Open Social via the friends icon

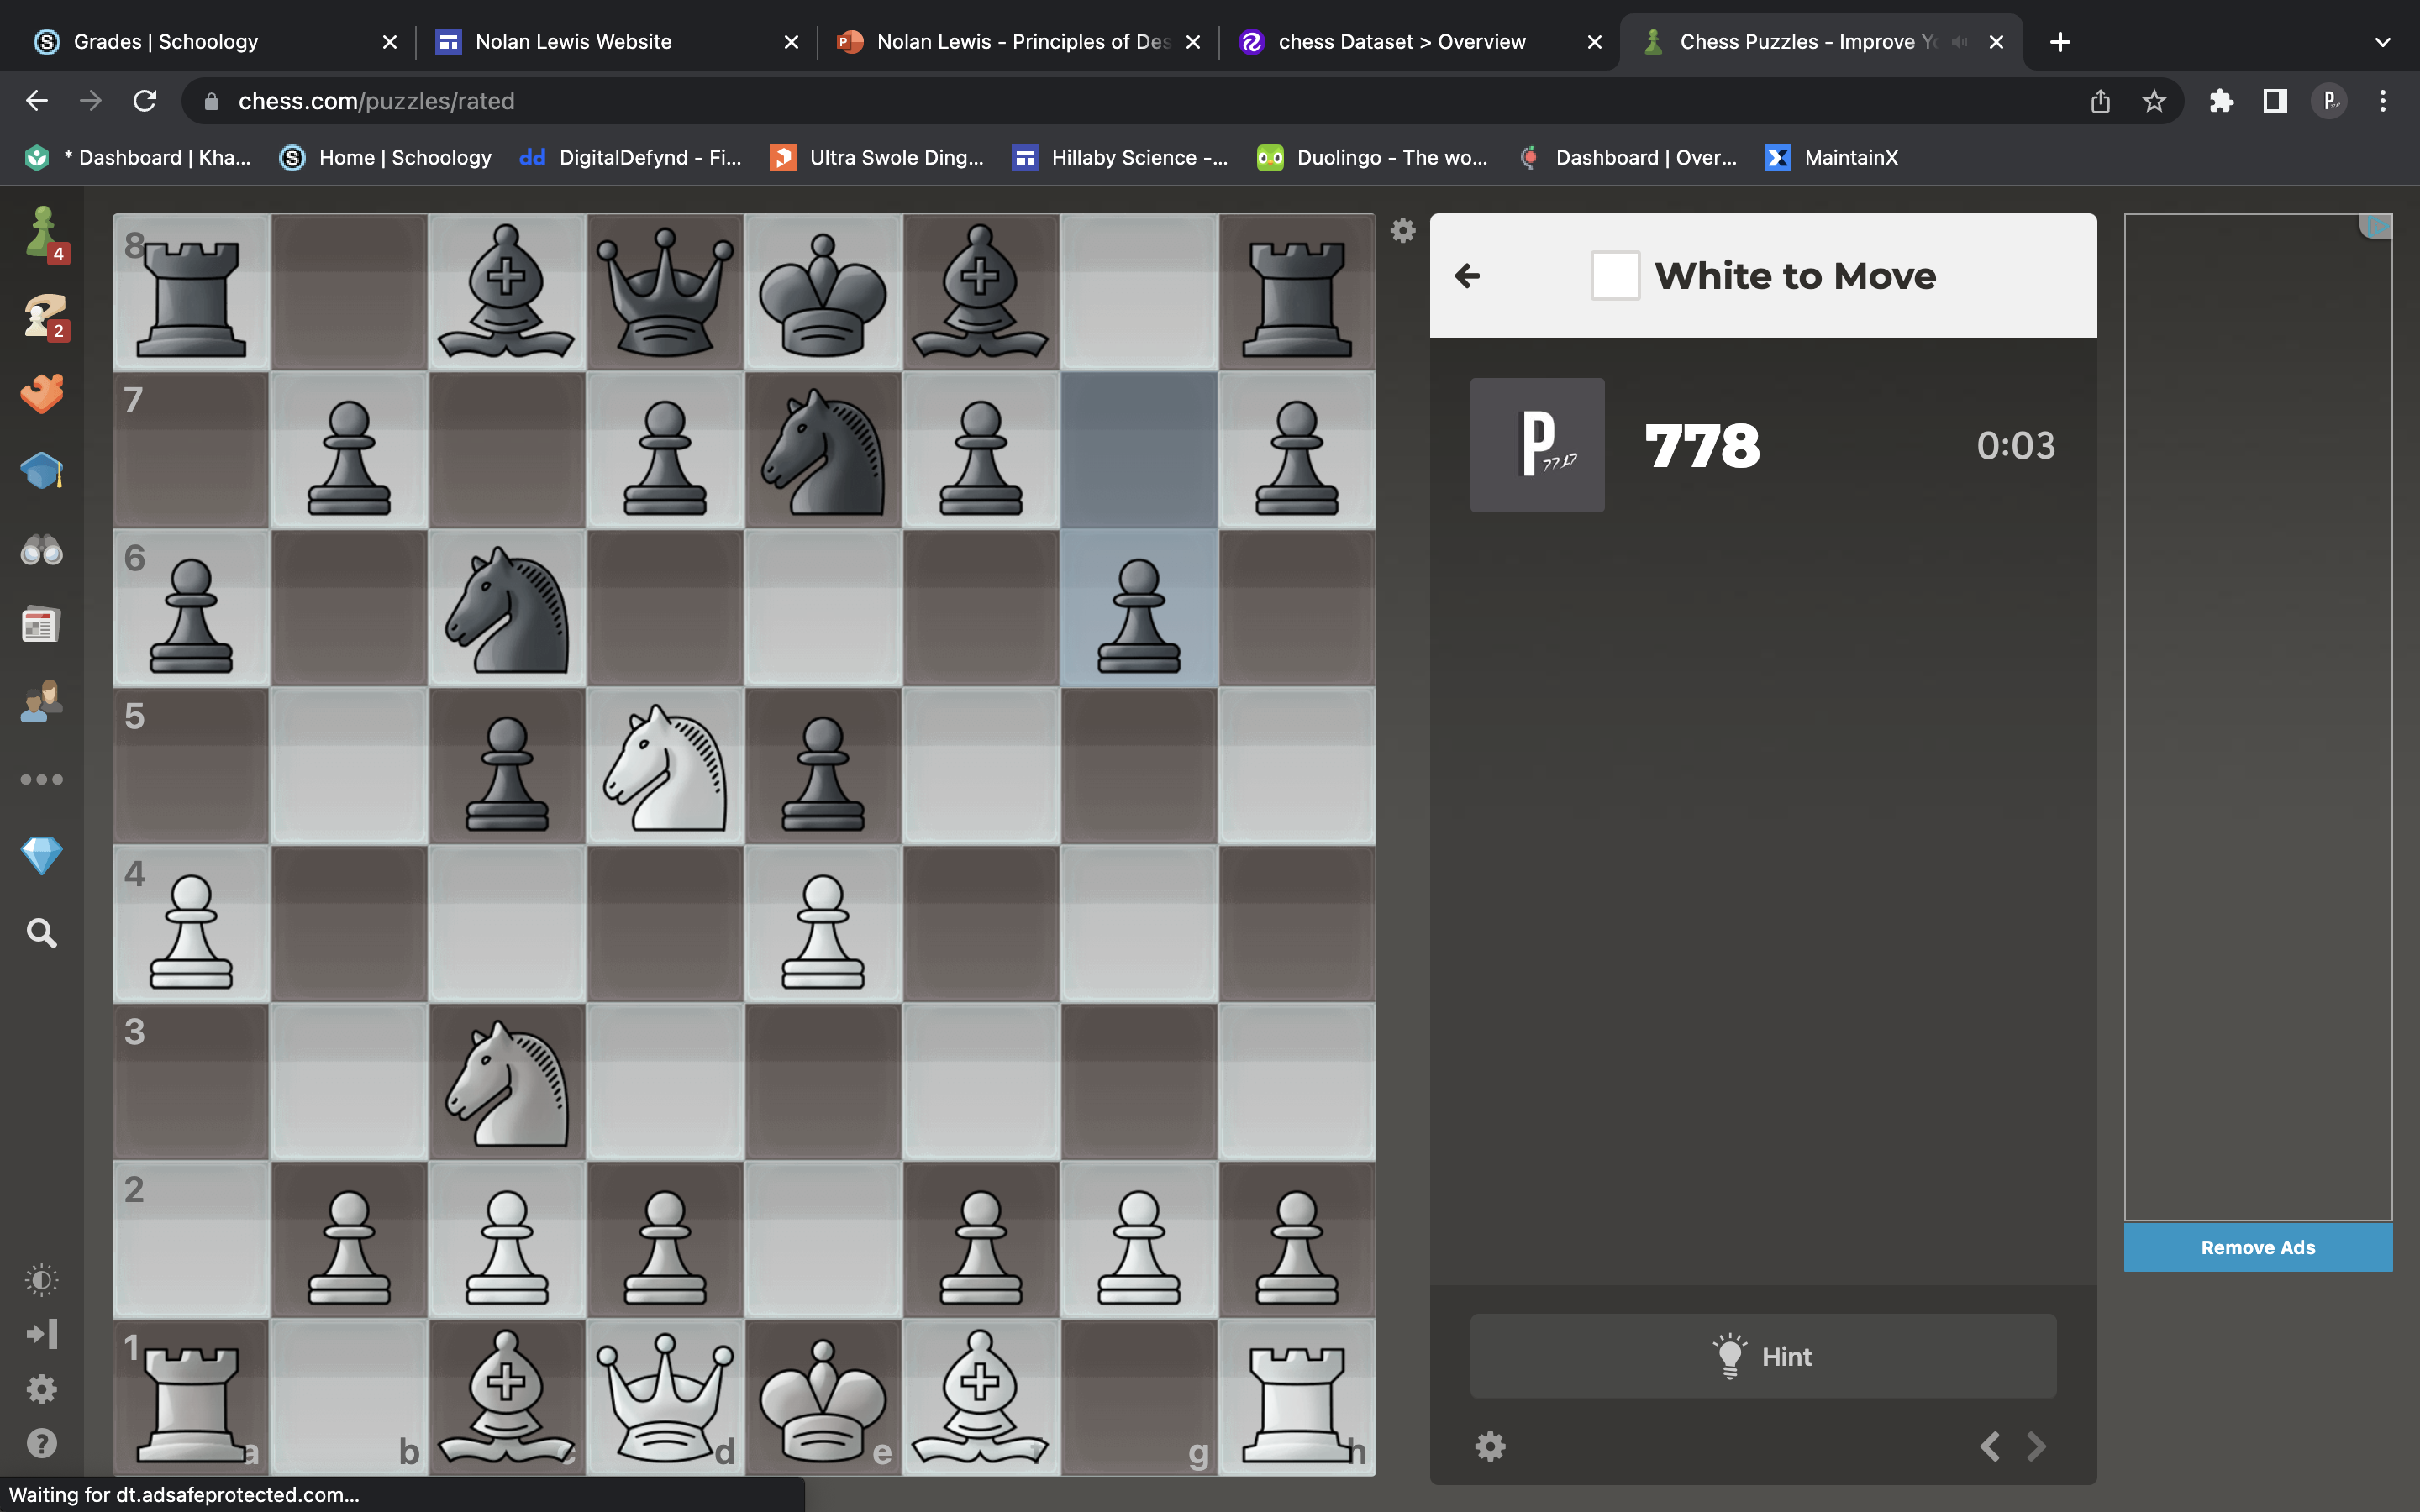coord(42,701)
